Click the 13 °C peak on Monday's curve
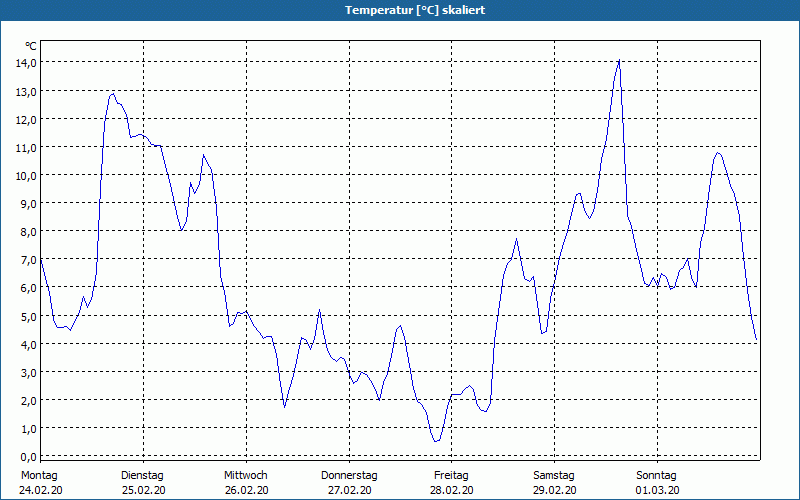Viewport: 800px width, 500px height. (113, 93)
